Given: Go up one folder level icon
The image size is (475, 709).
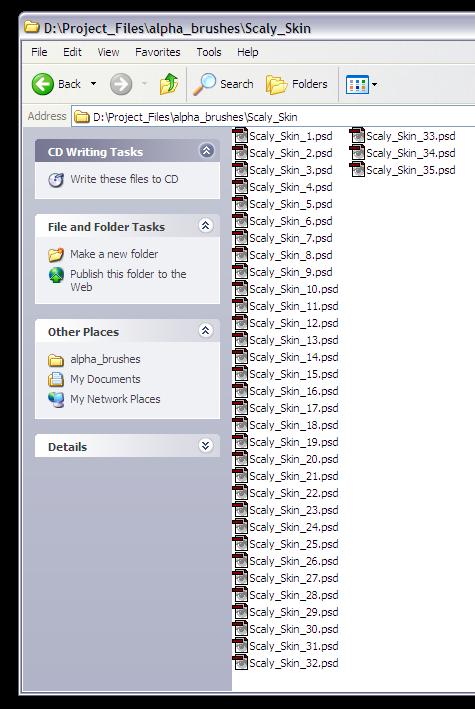Looking at the screenshot, I should click(169, 84).
